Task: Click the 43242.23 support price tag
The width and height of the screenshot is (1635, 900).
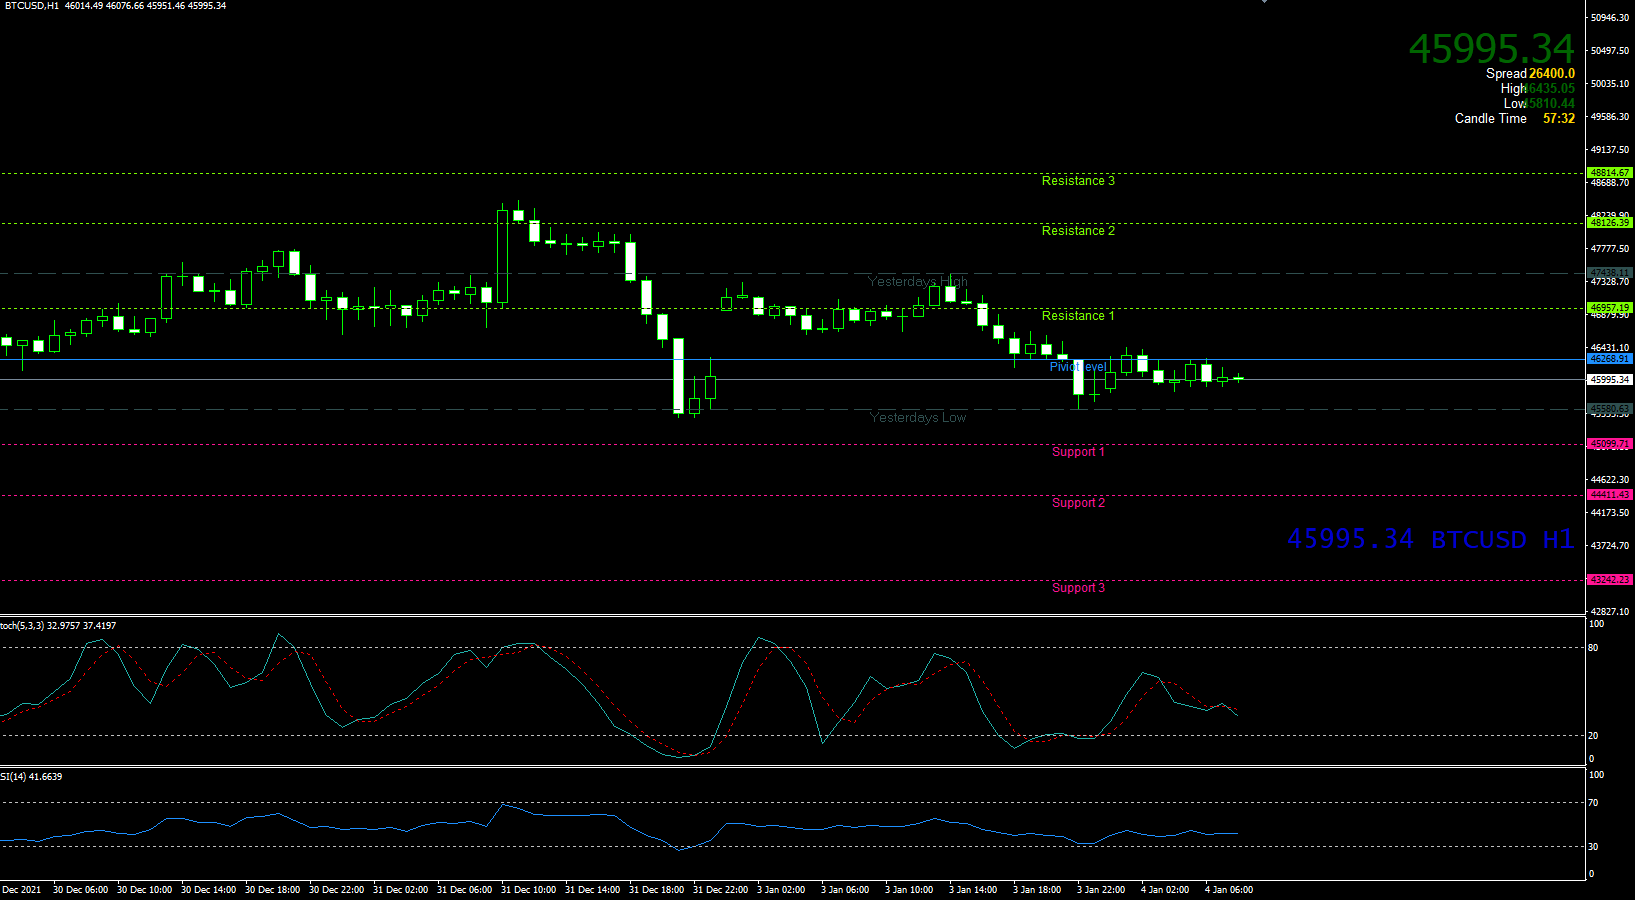Action: pyautogui.click(x=1609, y=580)
